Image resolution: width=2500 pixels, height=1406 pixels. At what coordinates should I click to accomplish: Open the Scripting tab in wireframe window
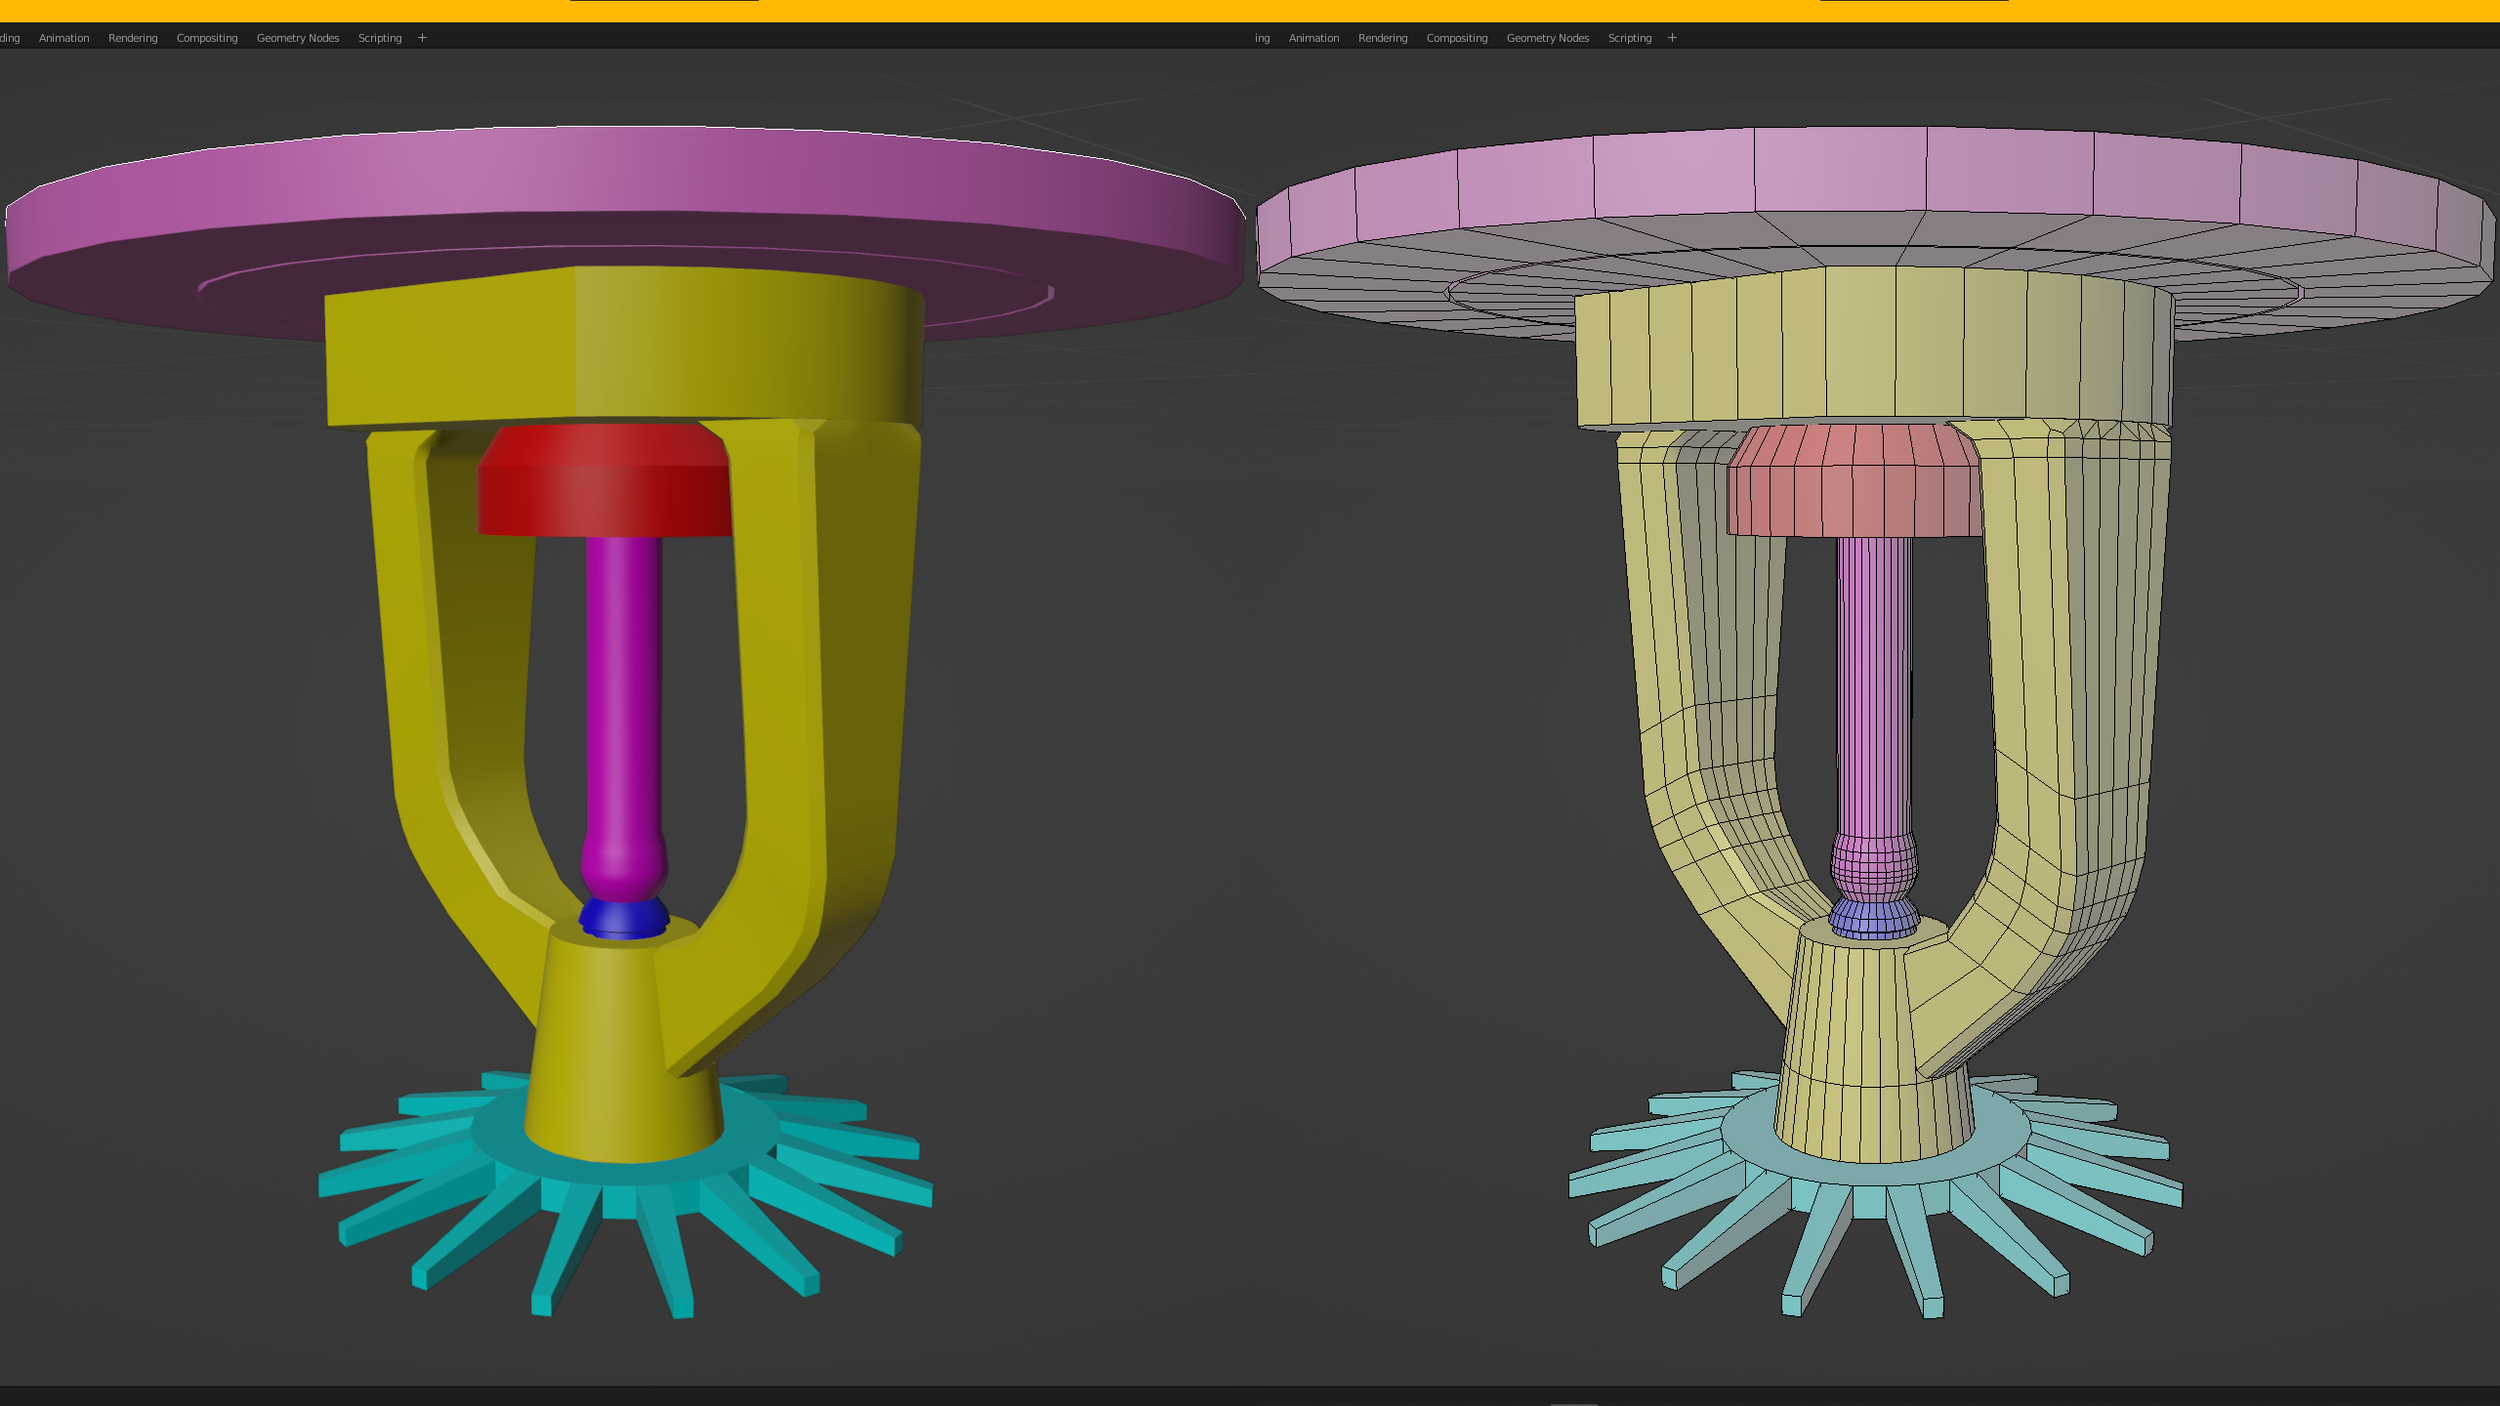pyautogui.click(x=1629, y=38)
